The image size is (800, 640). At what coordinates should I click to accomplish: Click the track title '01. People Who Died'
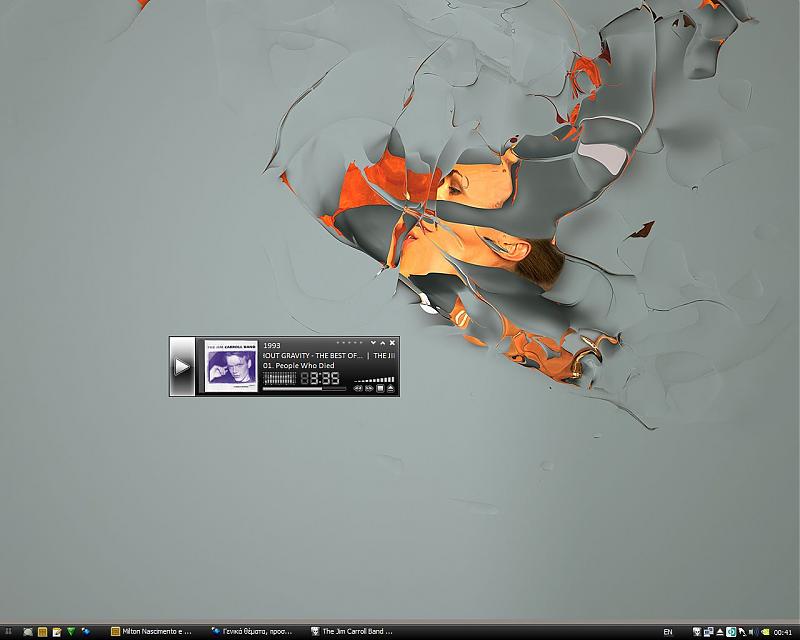[x=298, y=365]
